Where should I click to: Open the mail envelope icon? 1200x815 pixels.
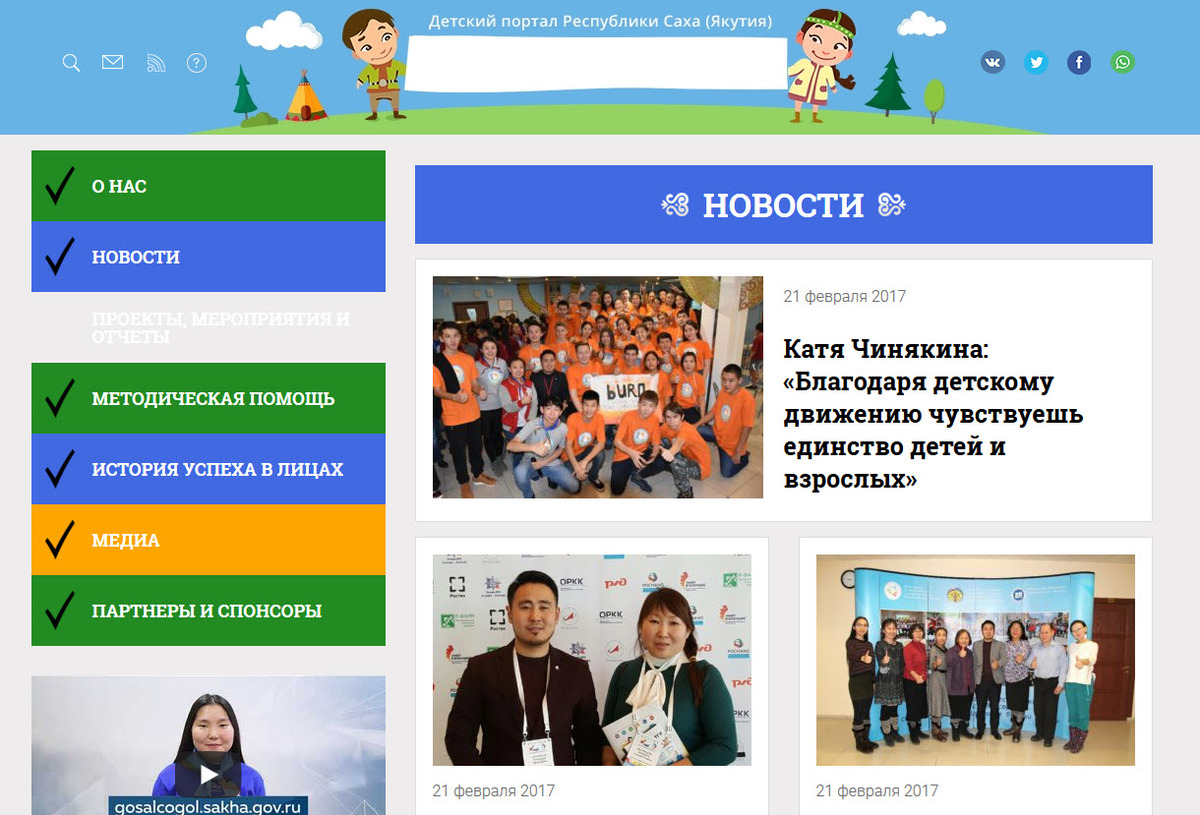click(x=112, y=63)
